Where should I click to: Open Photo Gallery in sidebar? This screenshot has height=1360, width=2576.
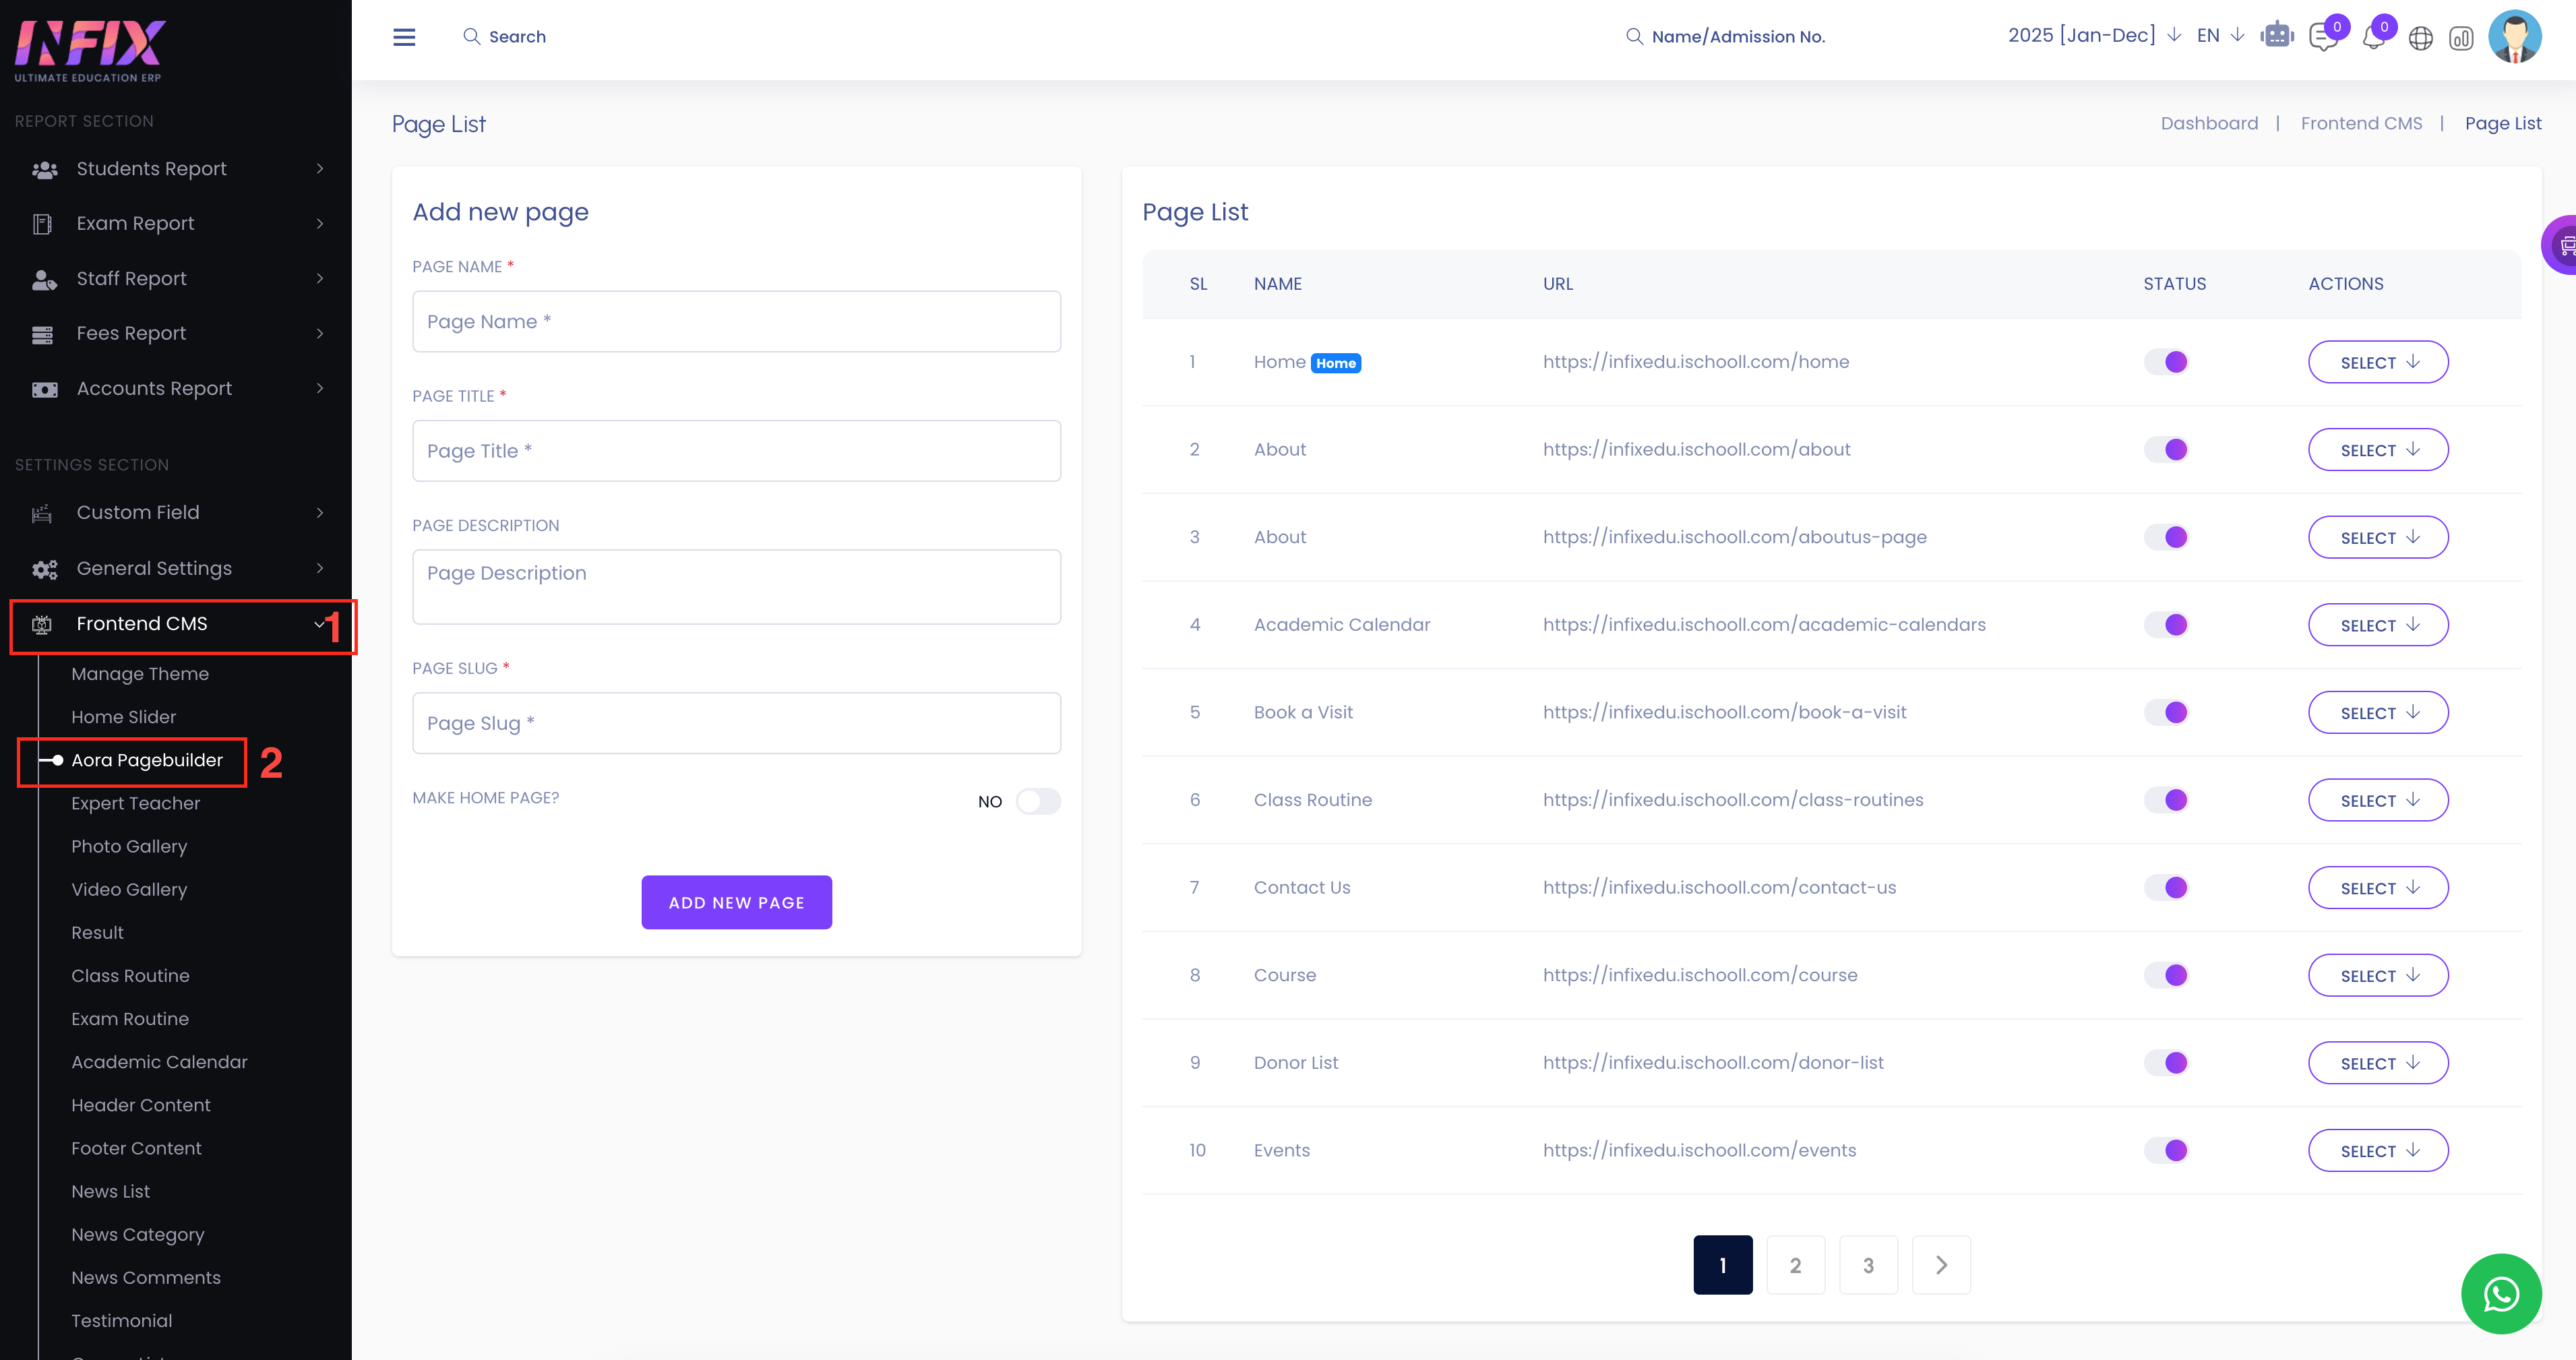[x=129, y=846]
